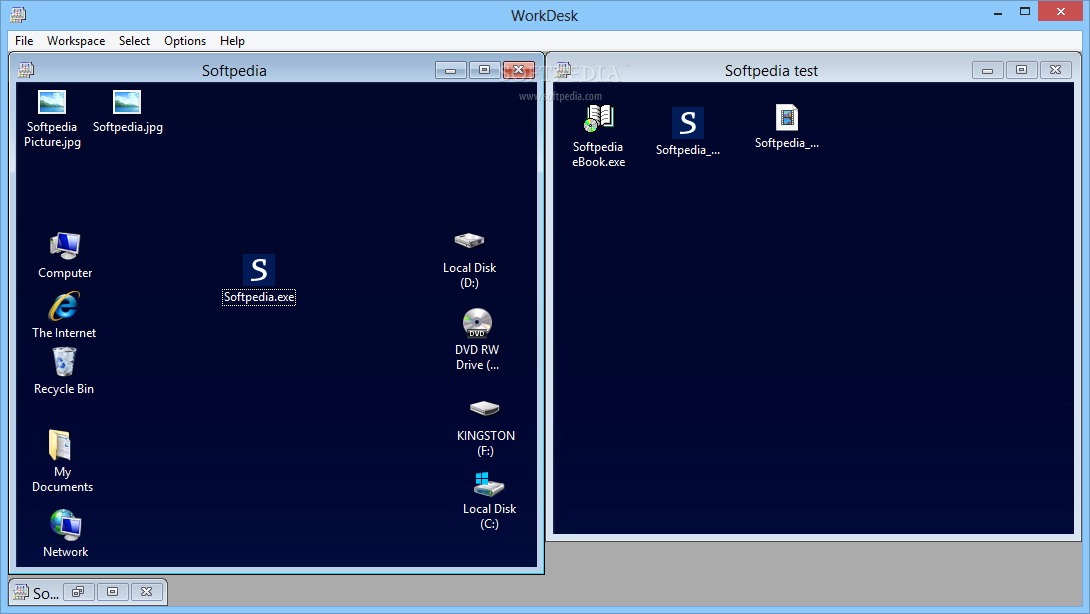Open the Options menu
The image size is (1090, 614).
pos(185,41)
